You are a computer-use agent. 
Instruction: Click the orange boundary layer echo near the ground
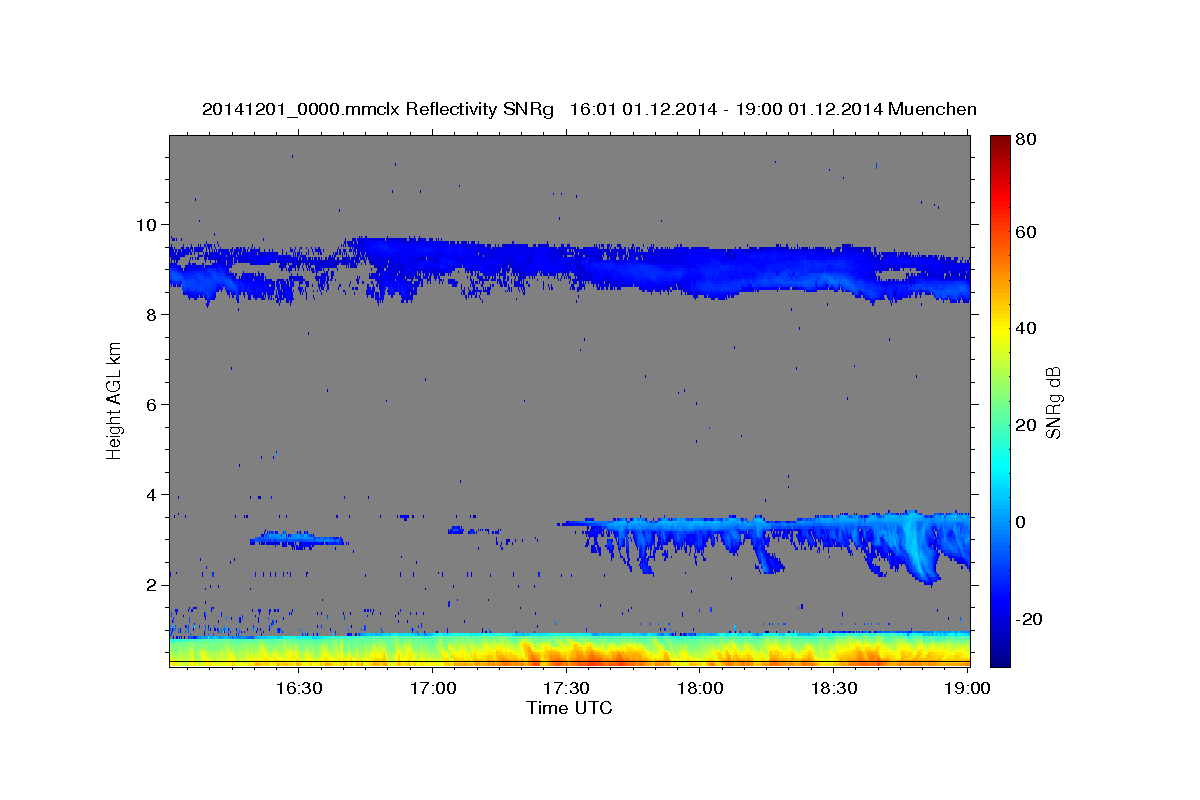pos(570,652)
